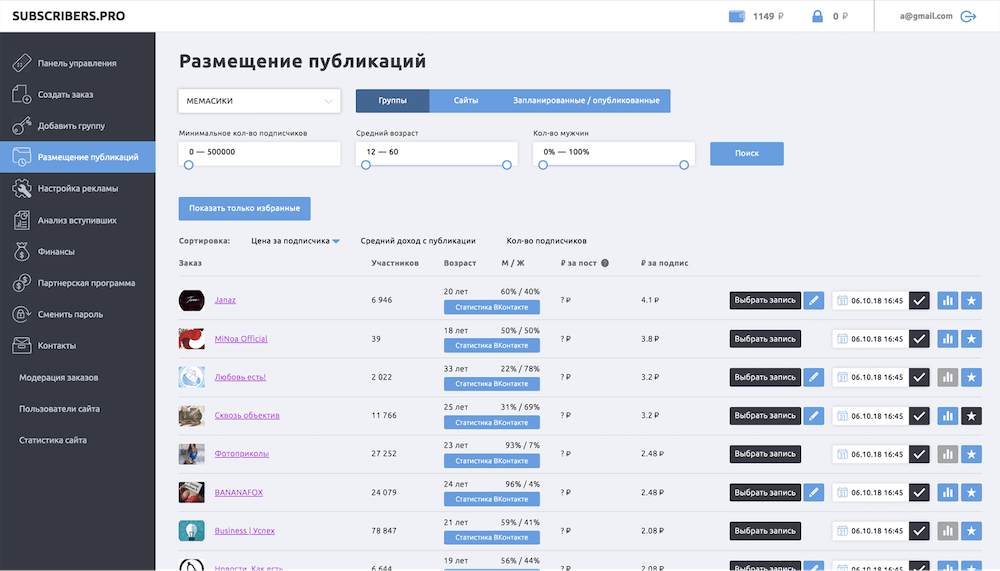Click the logout icon next to email
The image size is (1000, 571).
(968, 16)
